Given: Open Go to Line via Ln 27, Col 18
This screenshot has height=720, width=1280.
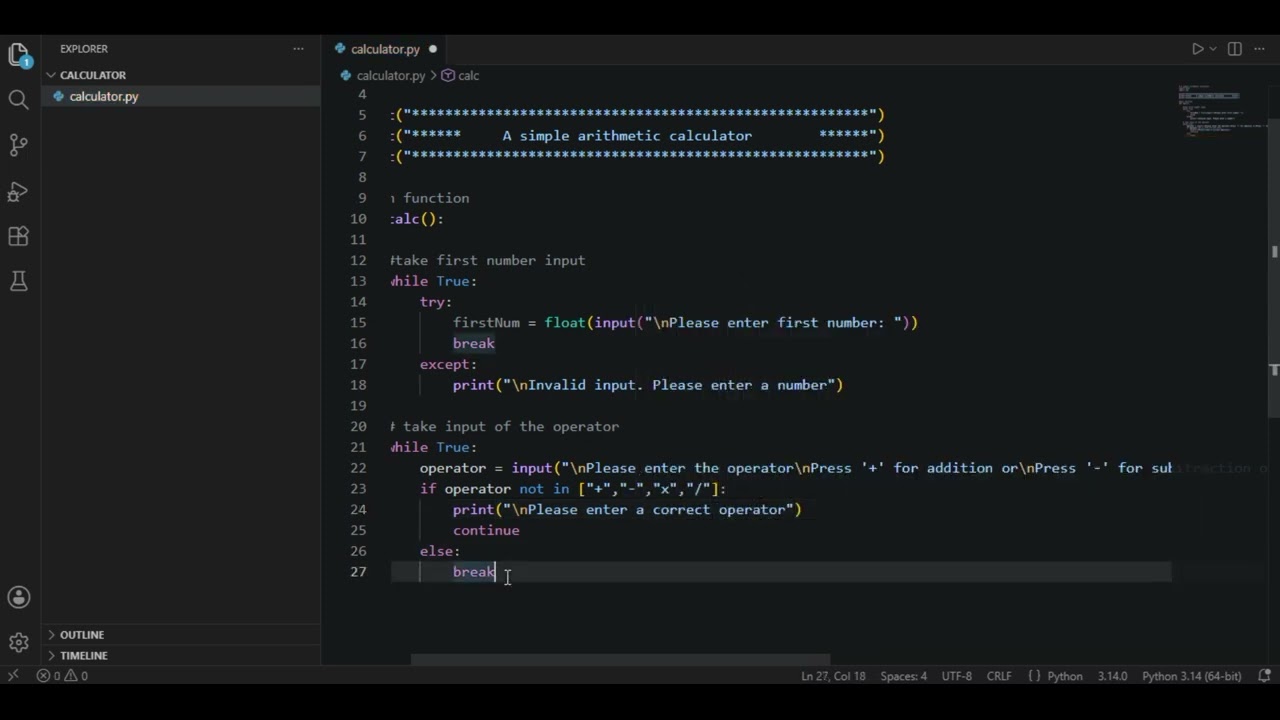Looking at the screenshot, I should 833,676.
